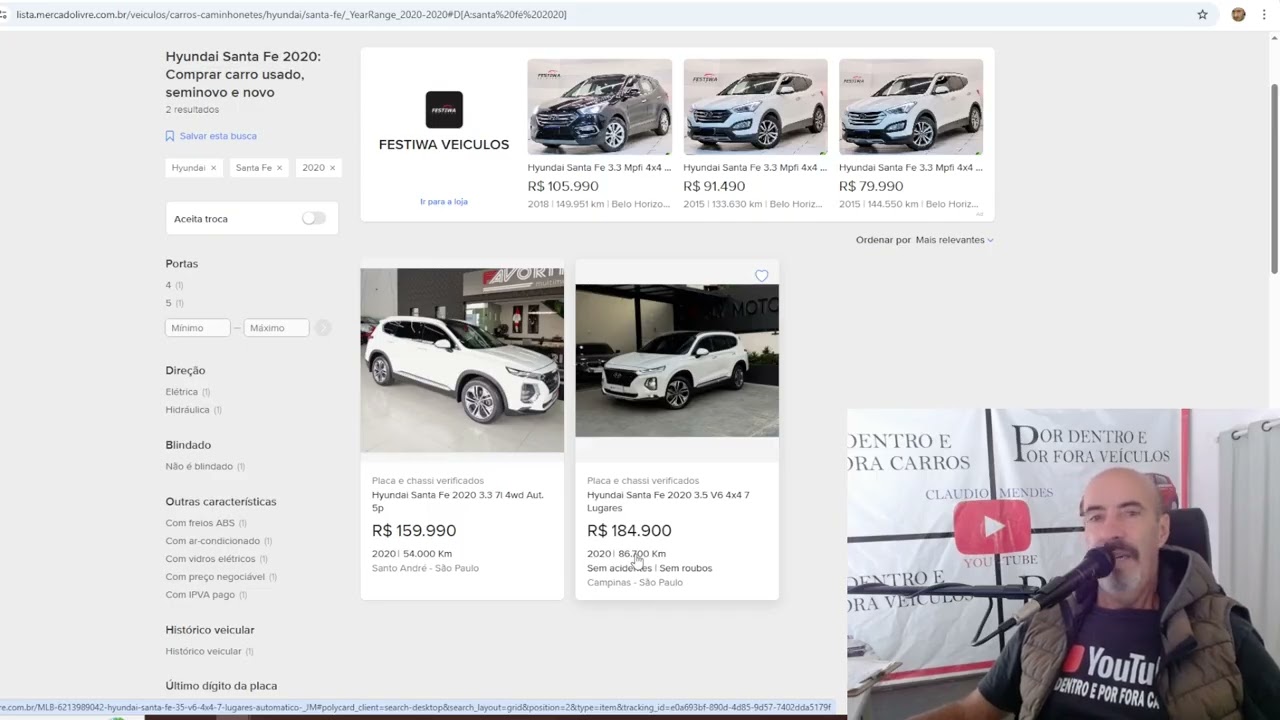The height and width of the screenshot is (720, 1280).
Task: Apply the doors min-max range arrow
Action: (x=323, y=328)
